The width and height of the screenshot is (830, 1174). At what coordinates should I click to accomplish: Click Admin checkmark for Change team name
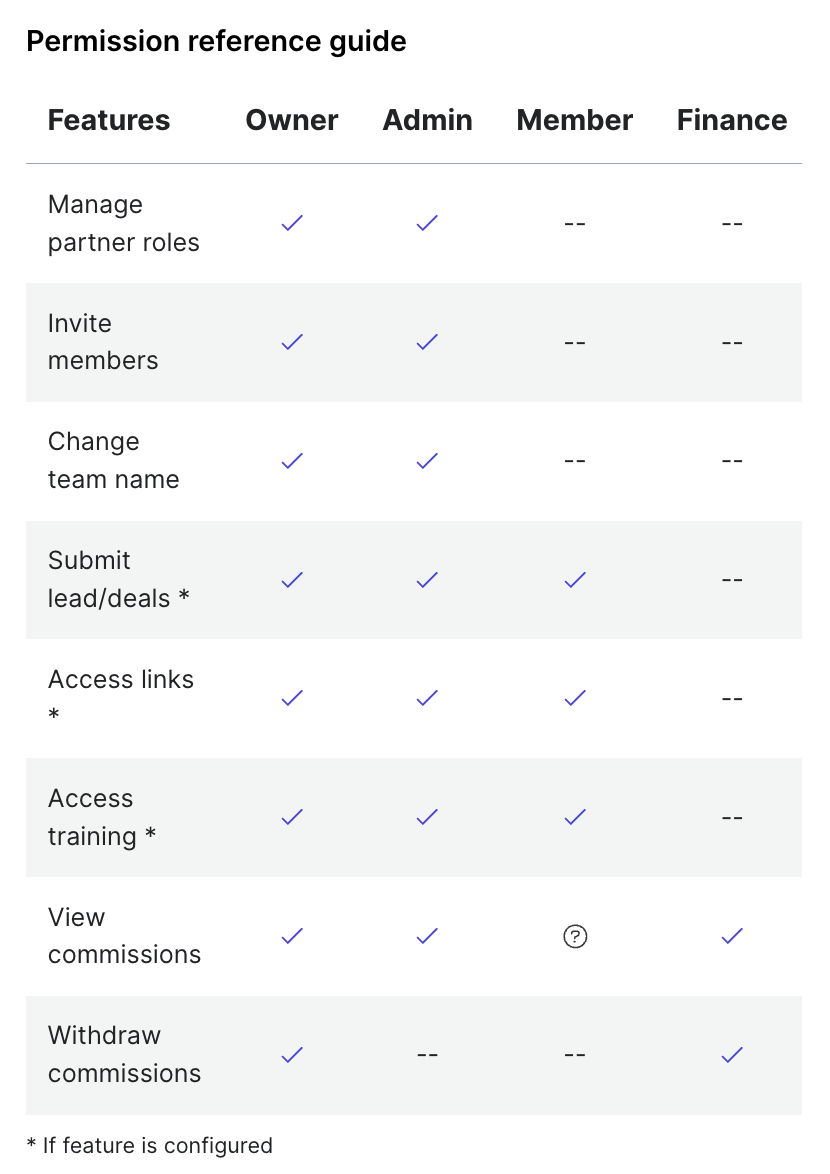click(x=427, y=460)
